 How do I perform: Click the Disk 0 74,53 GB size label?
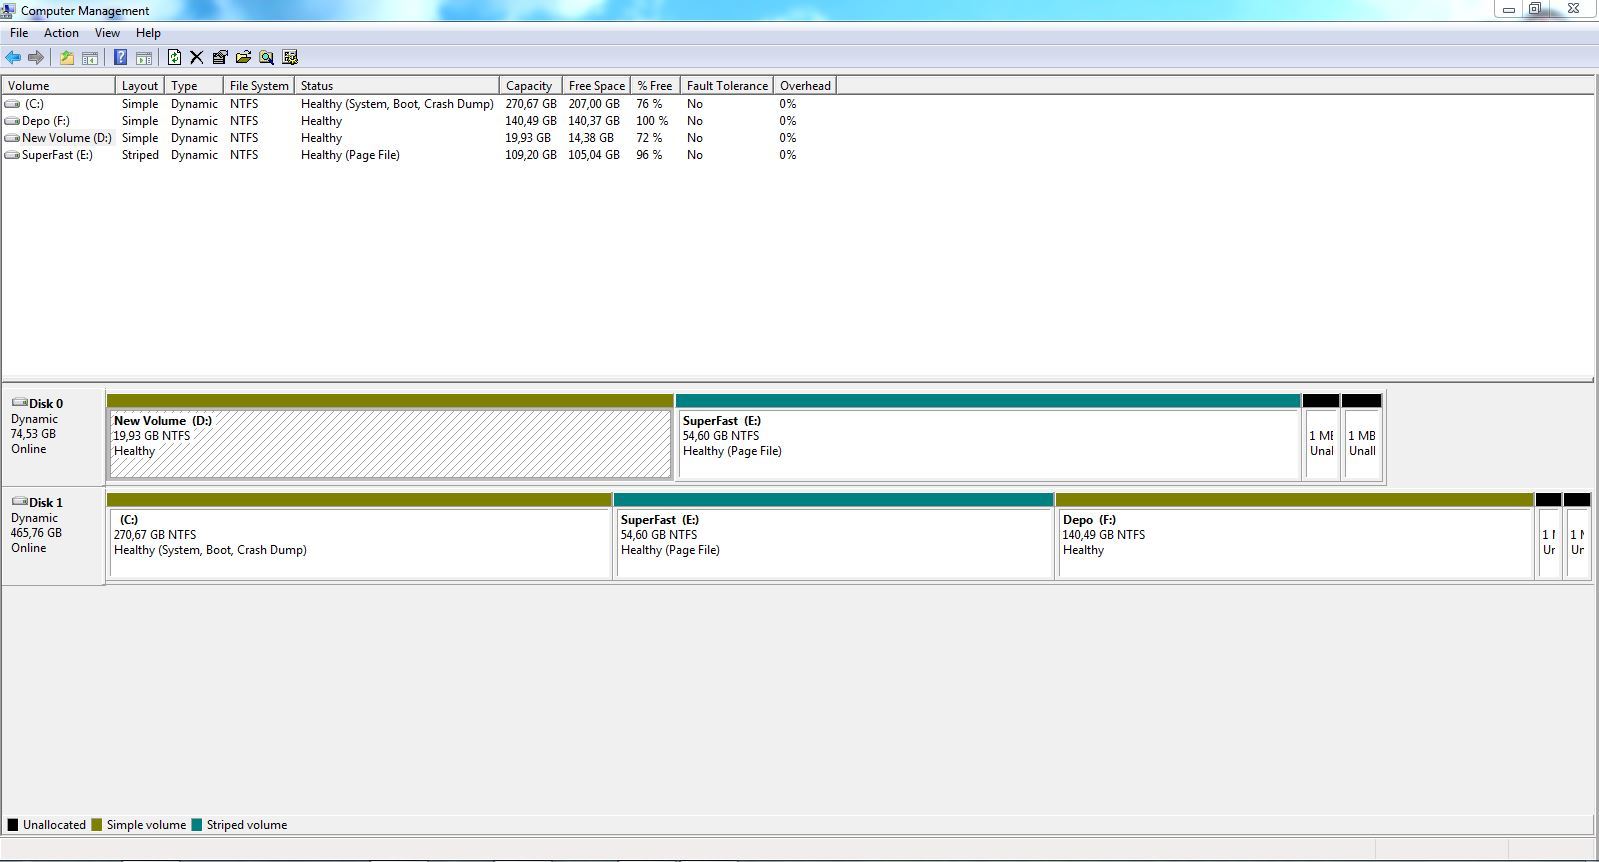pos(33,434)
